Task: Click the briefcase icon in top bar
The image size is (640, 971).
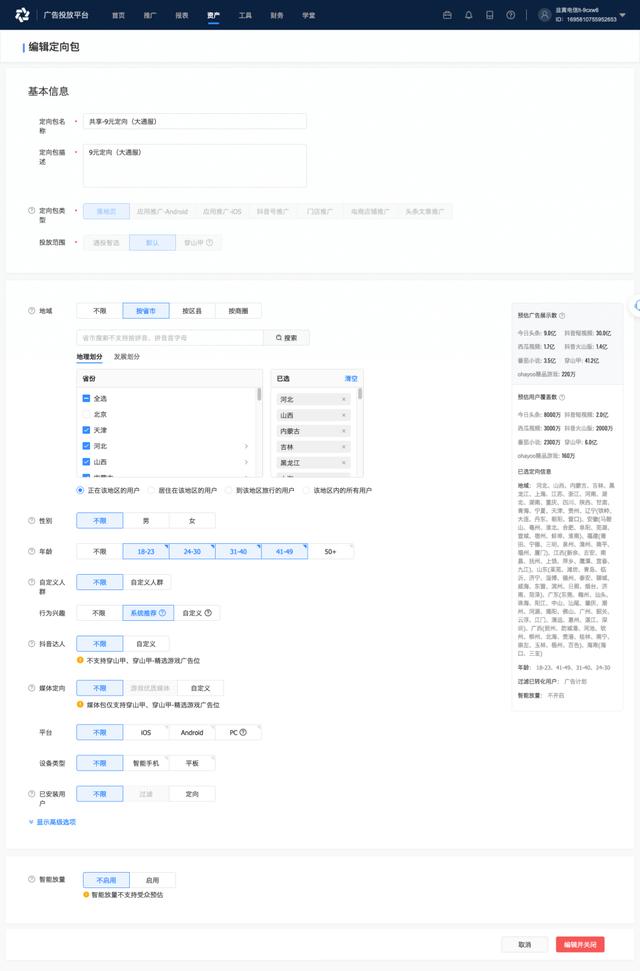Action: 447,15
